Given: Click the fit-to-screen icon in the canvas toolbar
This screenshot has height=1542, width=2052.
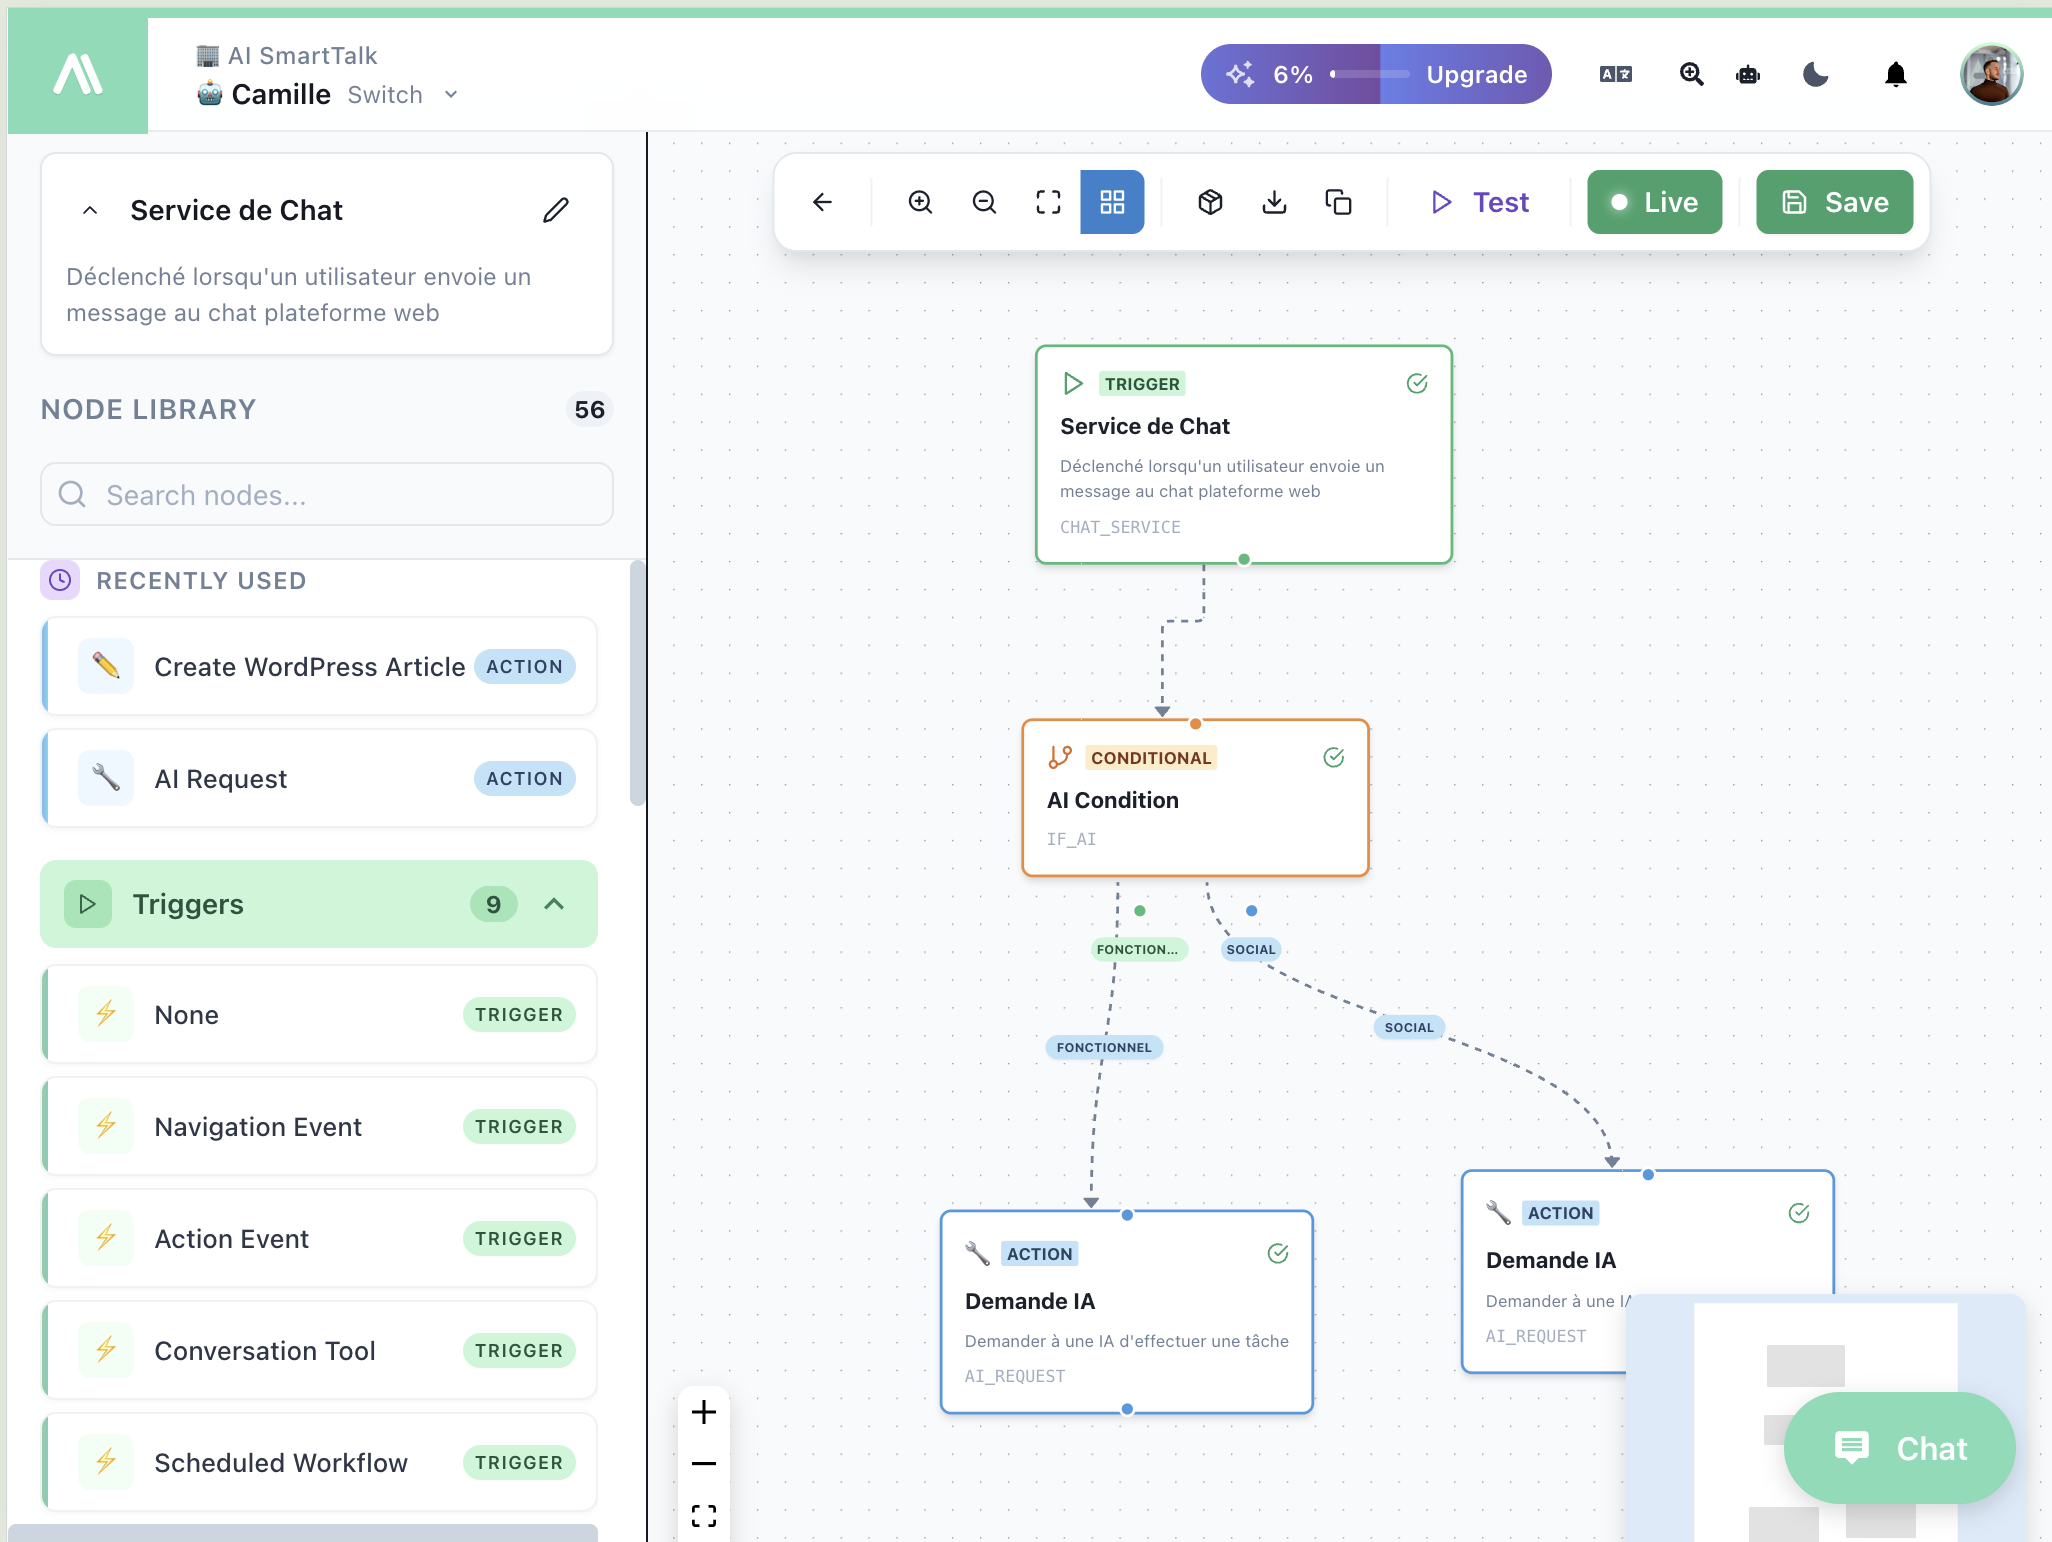Looking at the screenshot, I should pyautogui.click(x=1048, y=202).
